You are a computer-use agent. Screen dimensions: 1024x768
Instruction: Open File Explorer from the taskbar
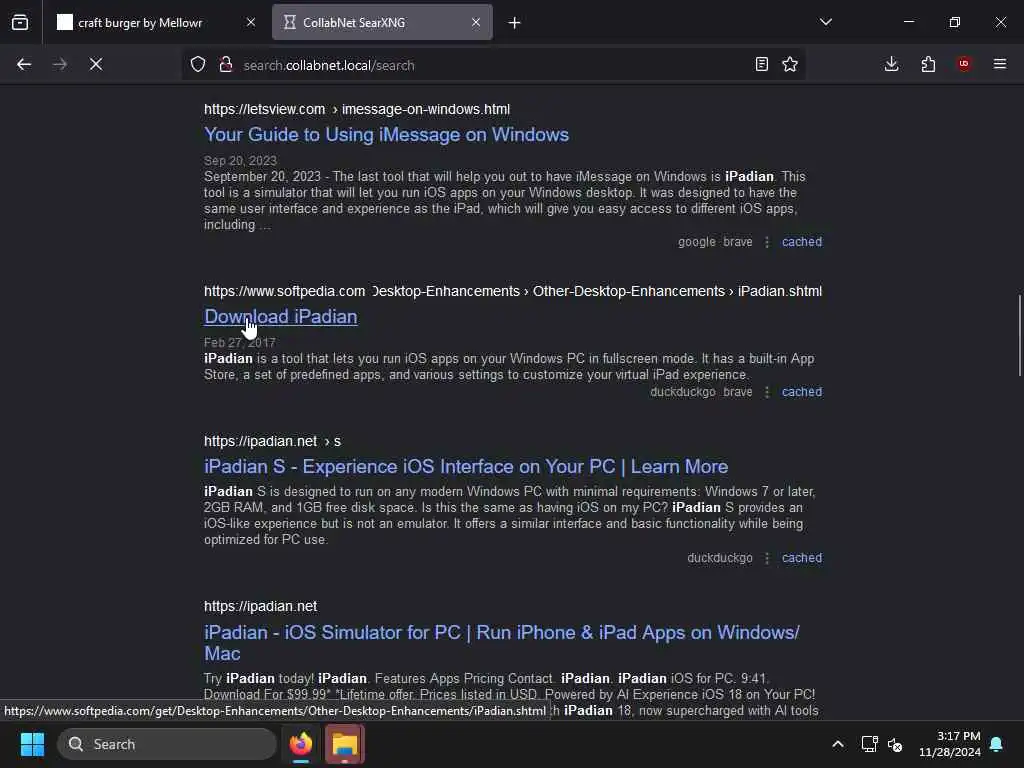(x=345, y=744)
